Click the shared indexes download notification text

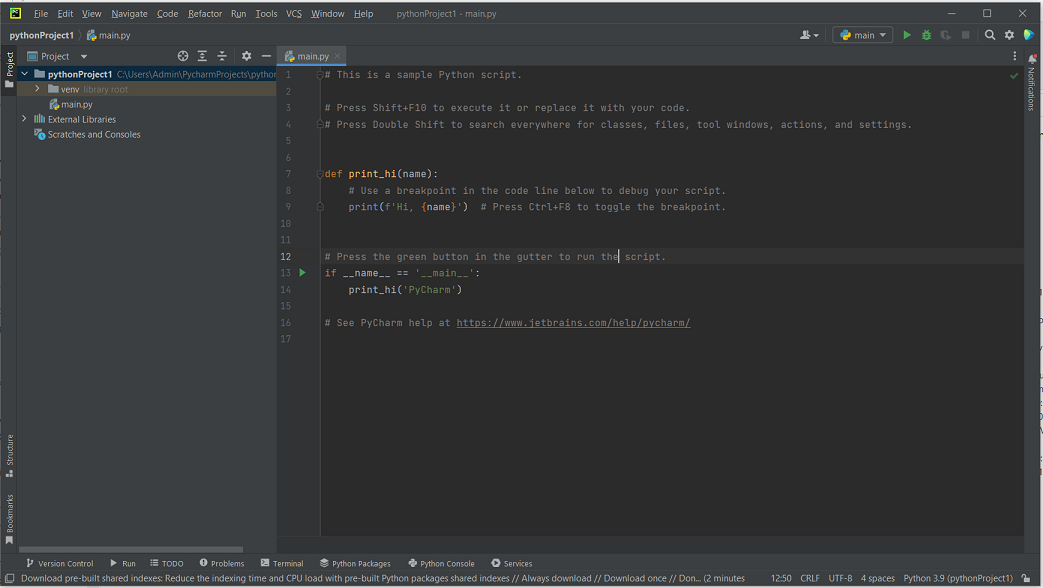pos(382,579)
